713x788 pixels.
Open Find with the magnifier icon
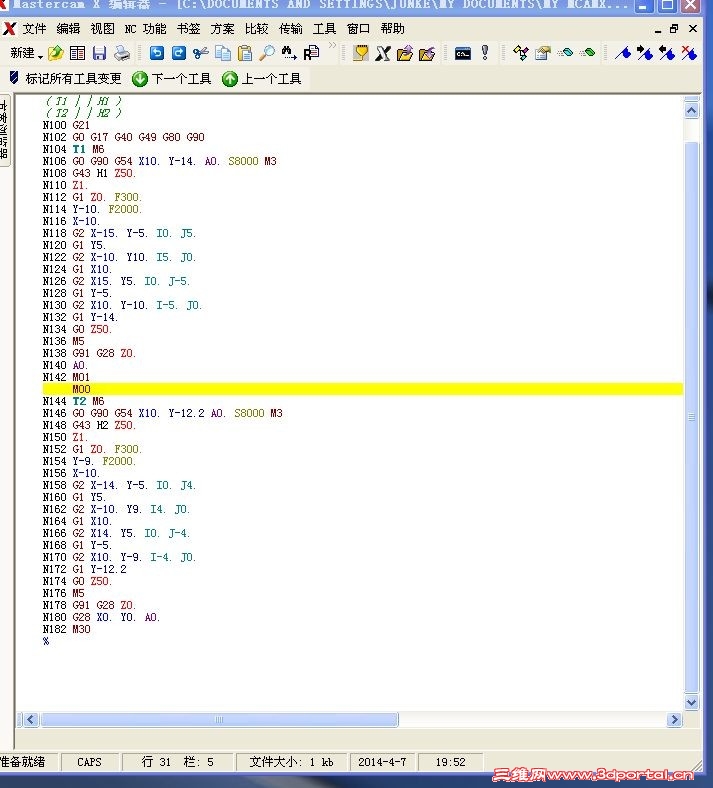click(x=266, y=53)
